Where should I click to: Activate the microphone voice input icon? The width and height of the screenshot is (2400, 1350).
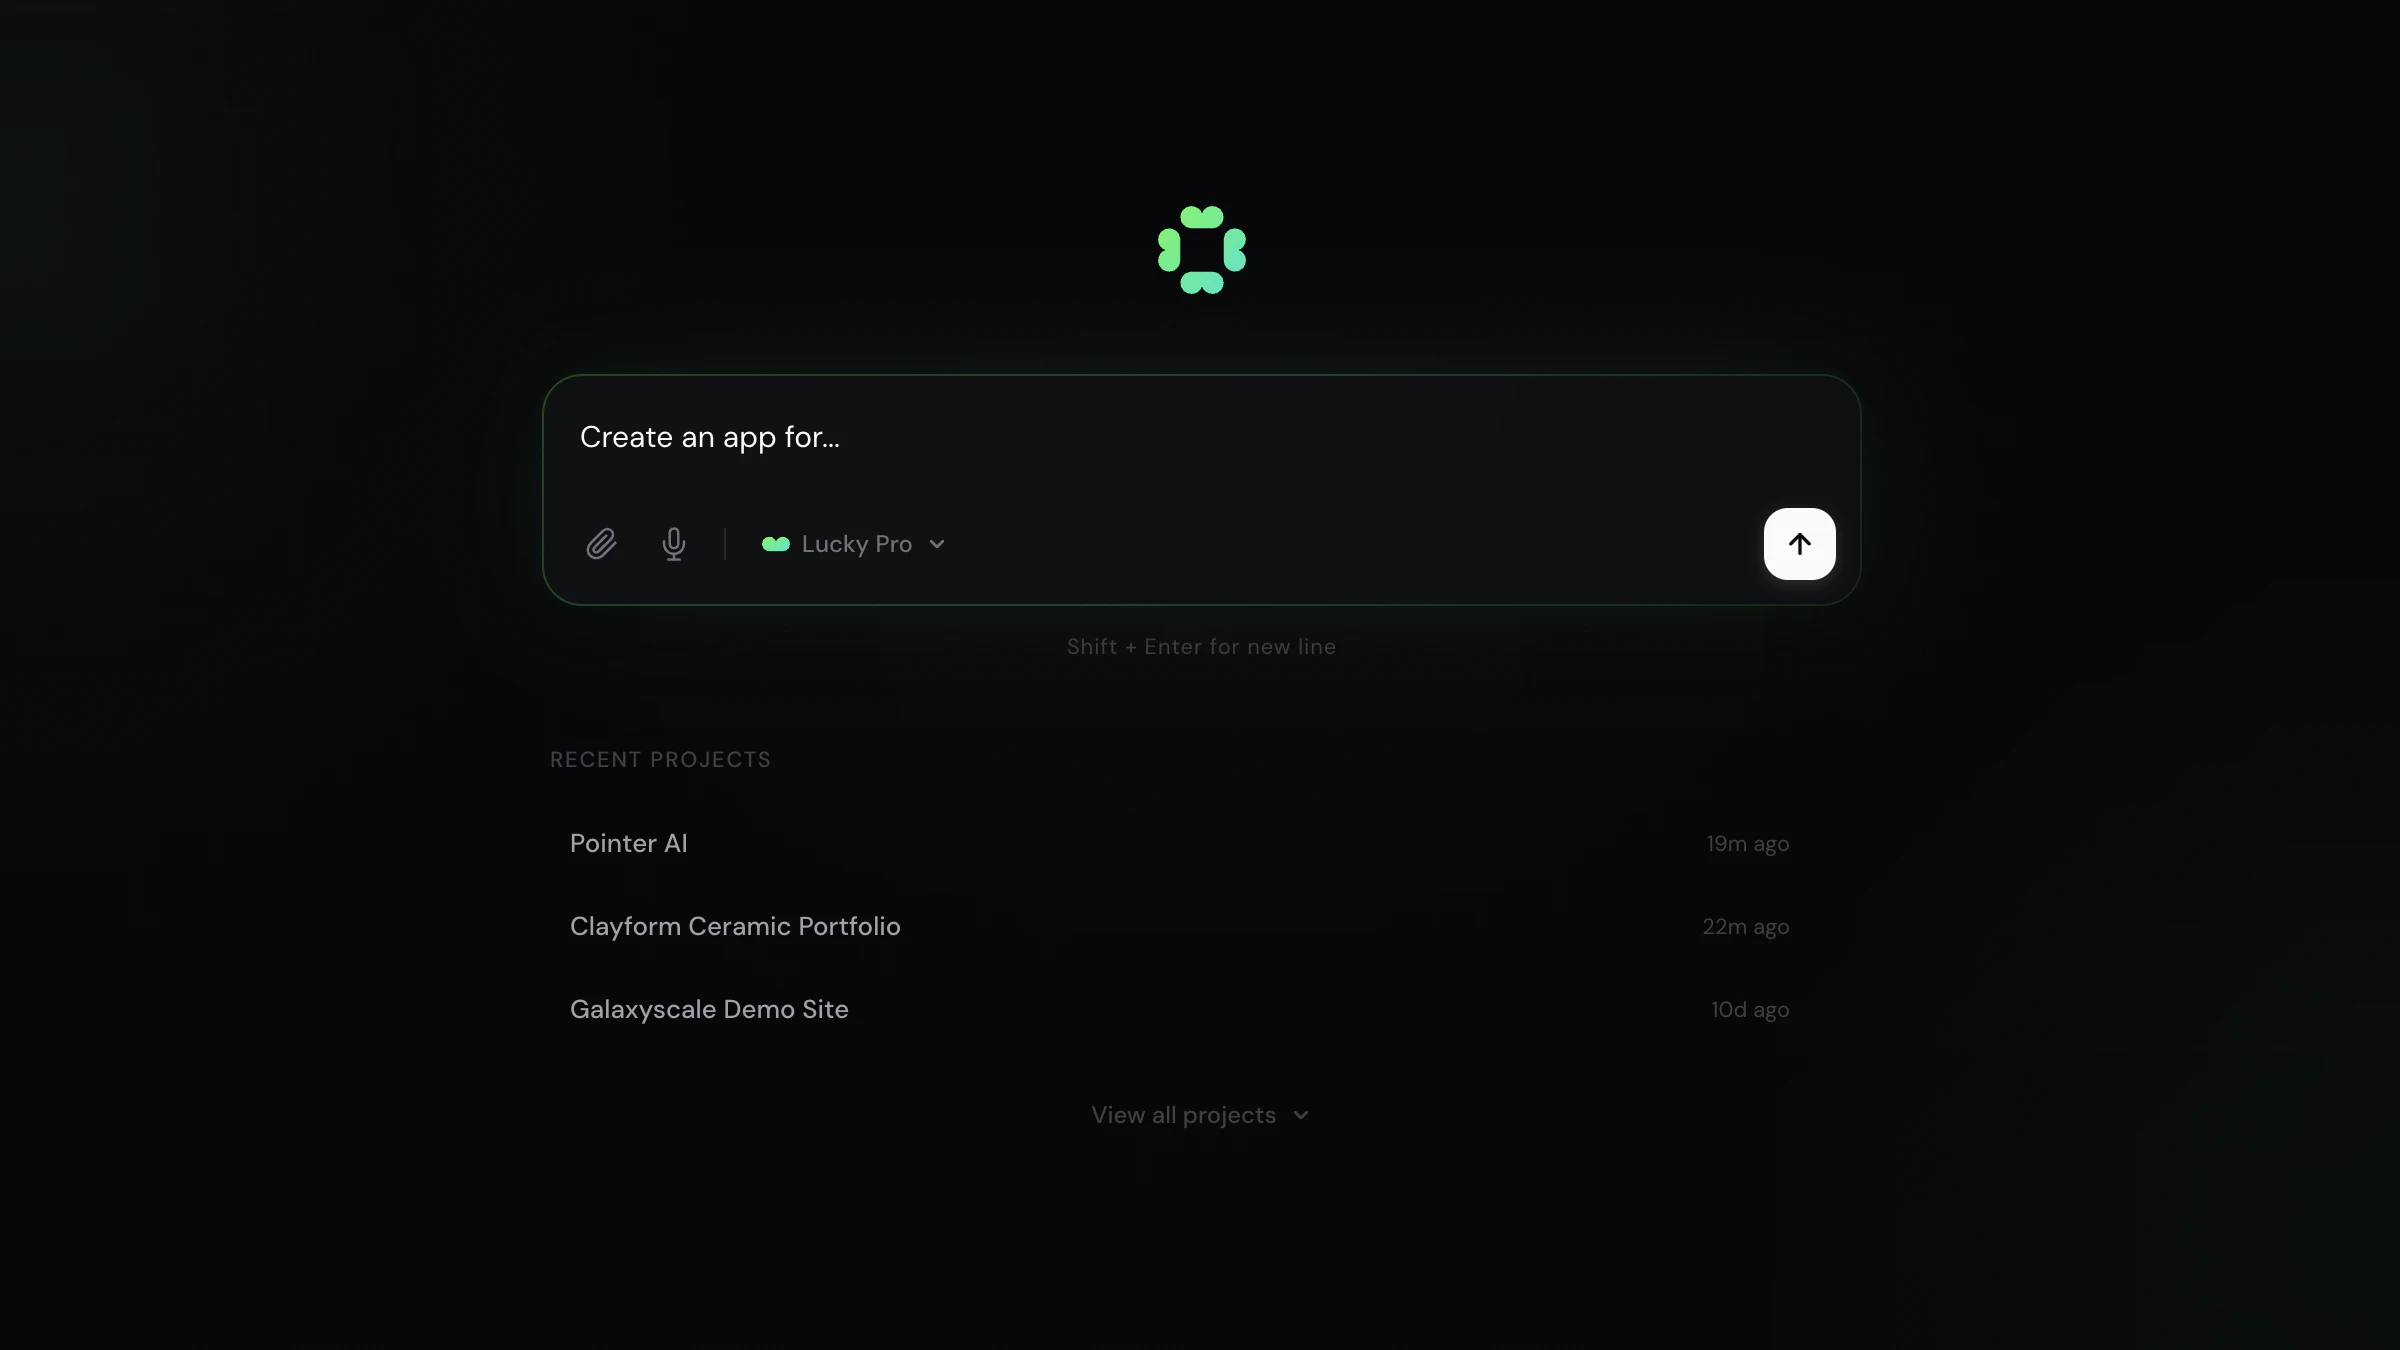(x=674, y=544)
